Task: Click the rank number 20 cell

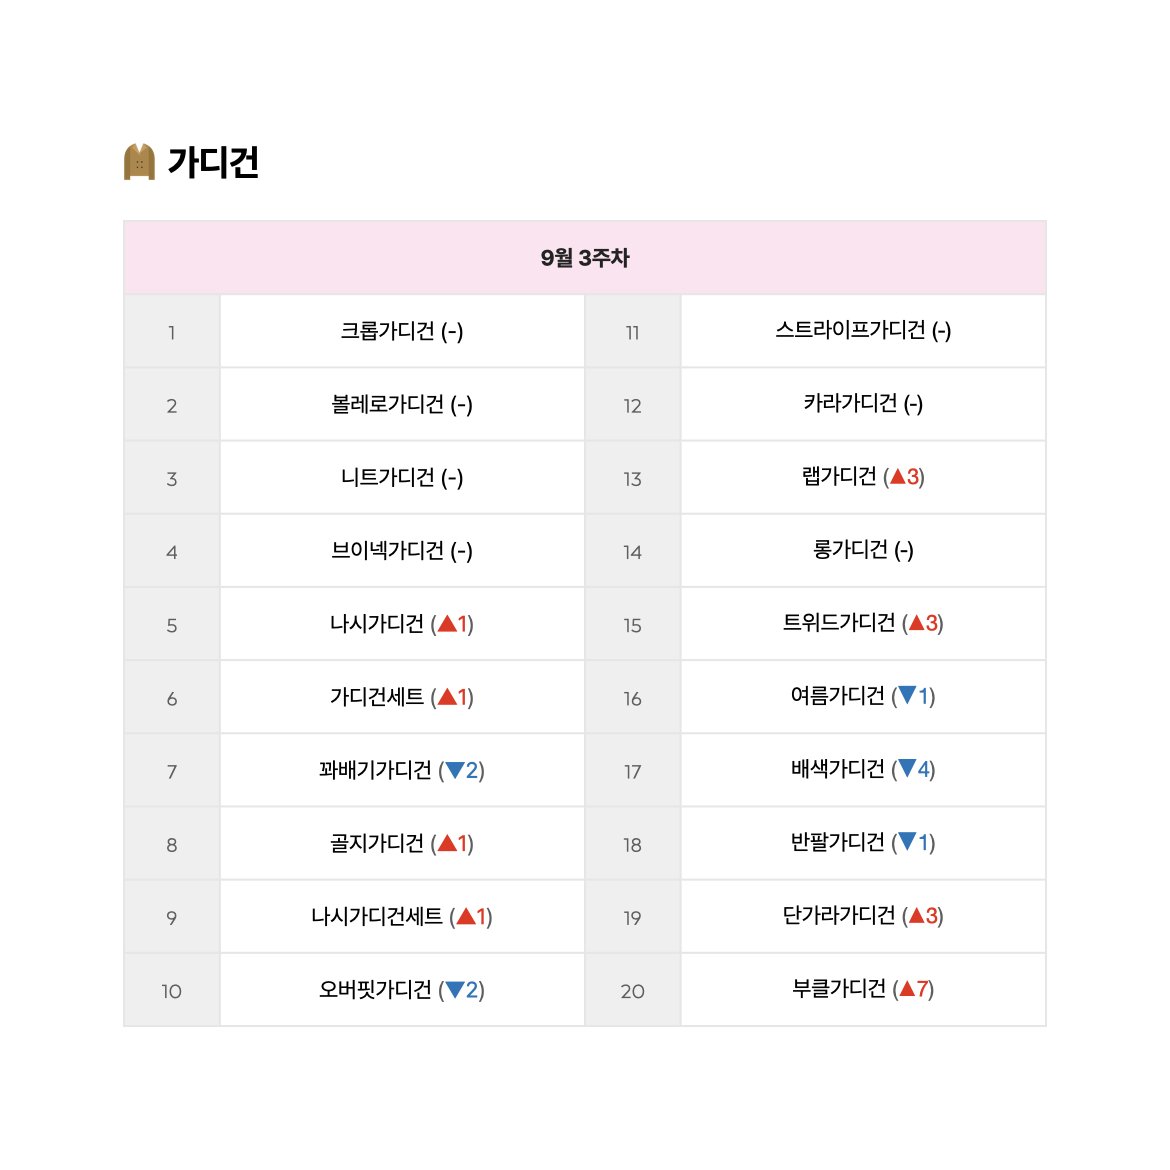Action: tap(632, 990)
